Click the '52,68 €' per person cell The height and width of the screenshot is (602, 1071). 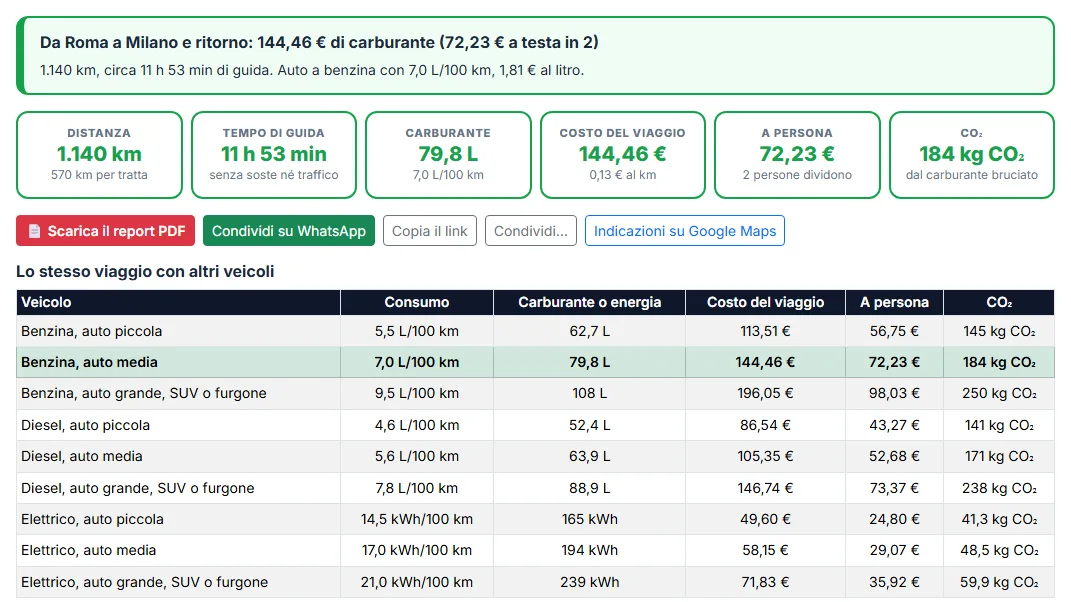coord(894,456)
